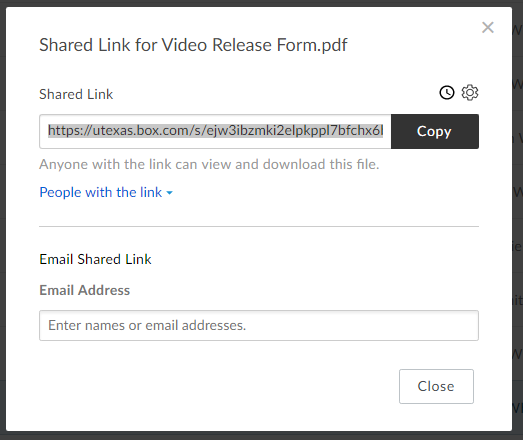Click blank dialog area left of Close button
The height and width of the screenshot is (440, 523).
tap(217, 386)
